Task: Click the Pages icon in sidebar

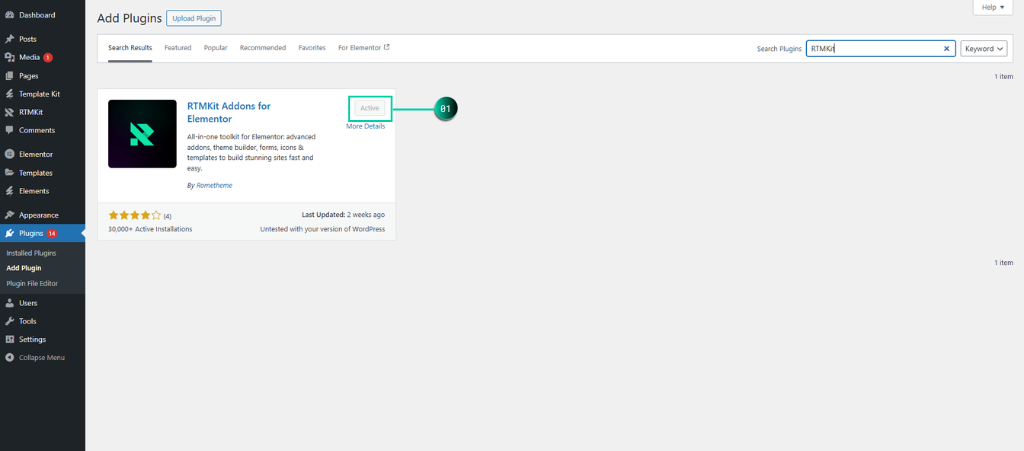Action: (x=10, y=76)
